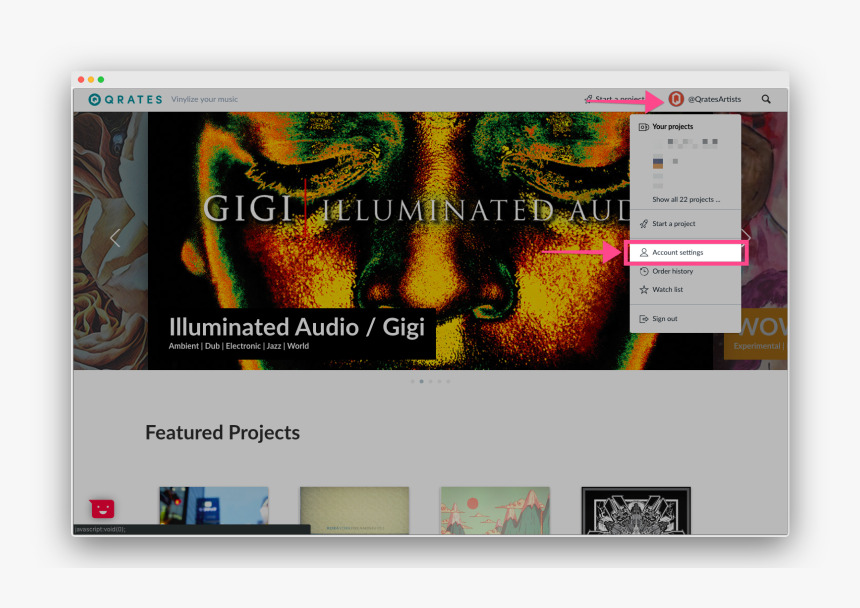Click the person icon beside Account settings
The width and height of the screenshot is (860, 608).
644,253
